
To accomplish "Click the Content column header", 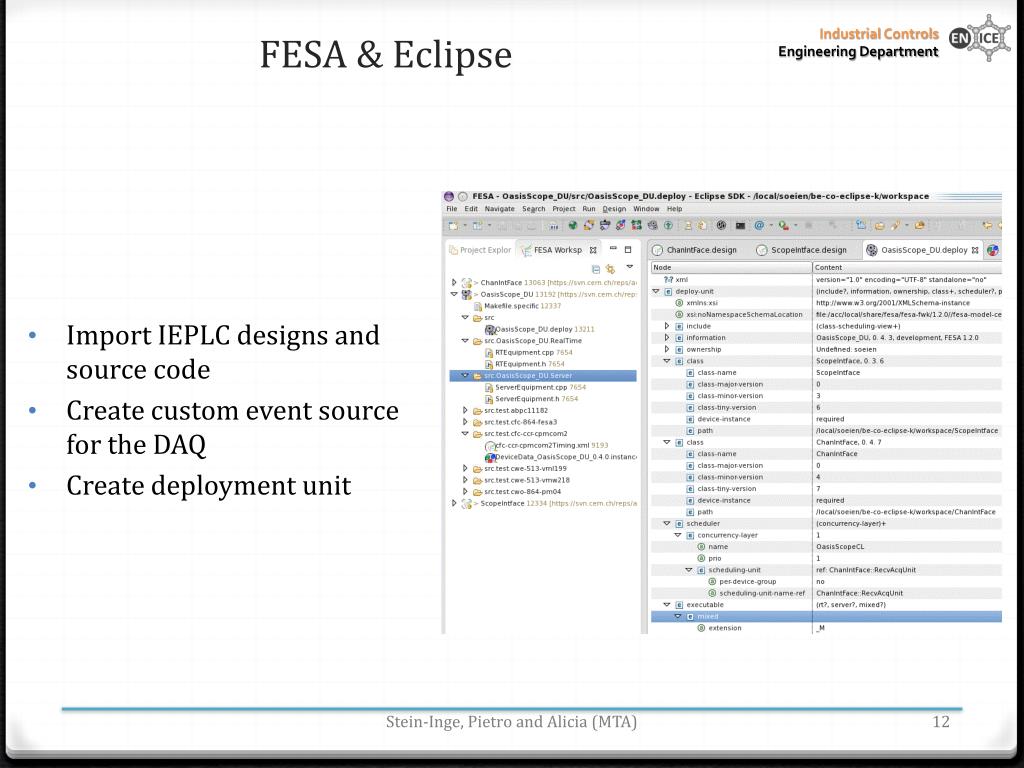I will pos(907,268).
